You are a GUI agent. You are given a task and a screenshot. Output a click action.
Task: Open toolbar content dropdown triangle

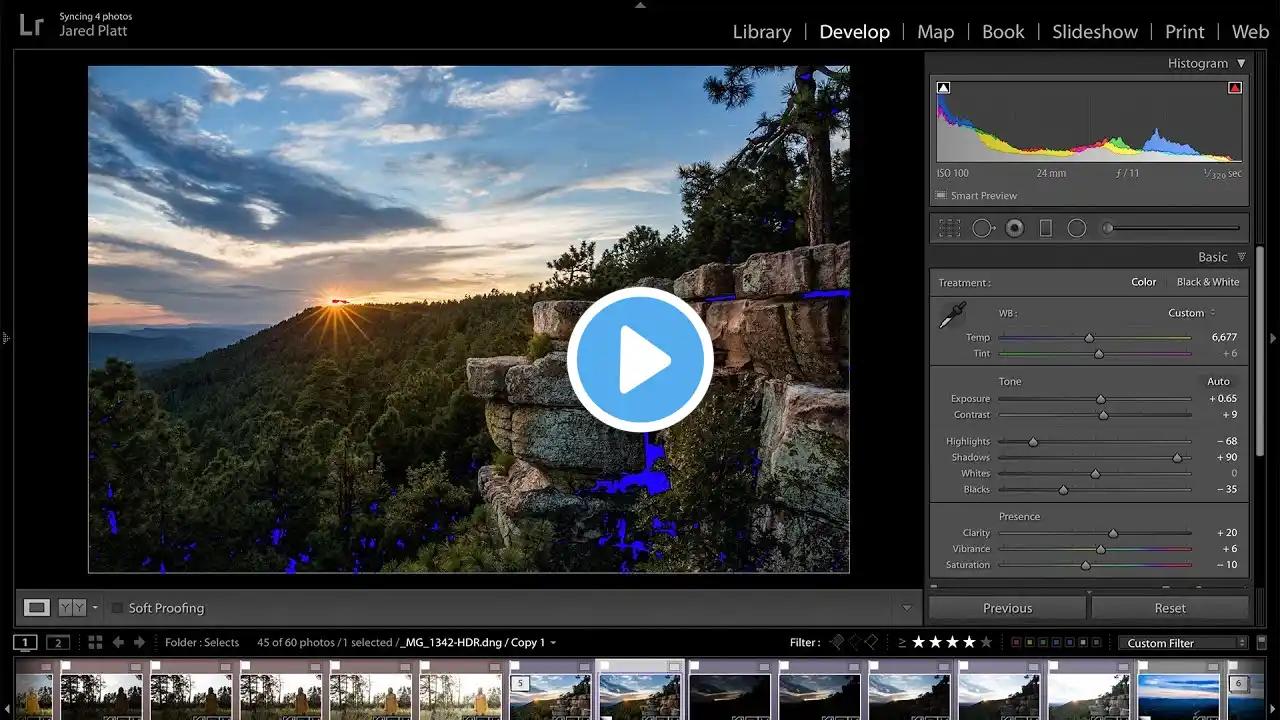tap(907, 608)
